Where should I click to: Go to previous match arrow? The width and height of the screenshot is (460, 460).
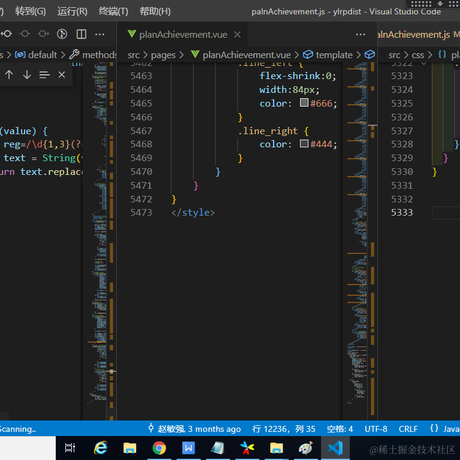9,75
